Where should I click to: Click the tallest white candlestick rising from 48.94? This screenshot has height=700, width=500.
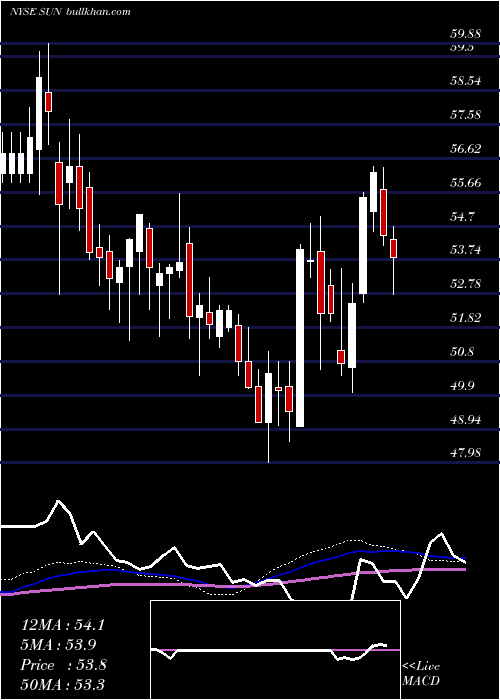point(300,338)
